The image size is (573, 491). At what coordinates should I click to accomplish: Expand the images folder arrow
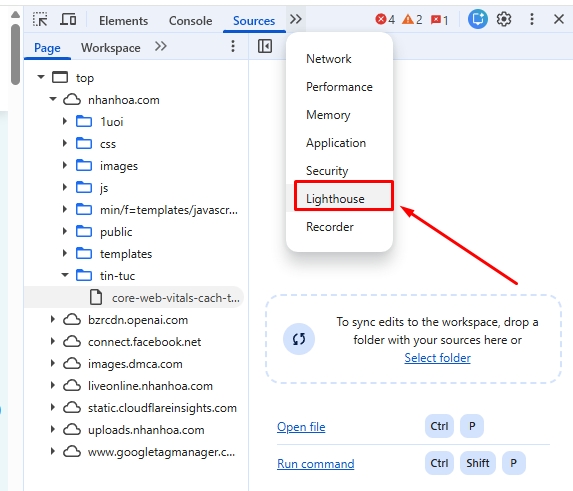[x=65, y=165]
